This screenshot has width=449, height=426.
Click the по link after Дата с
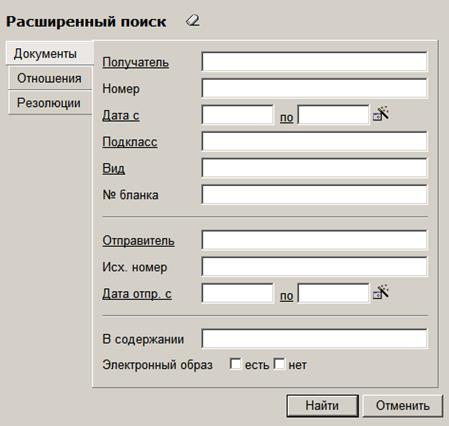tap(287, 117)
